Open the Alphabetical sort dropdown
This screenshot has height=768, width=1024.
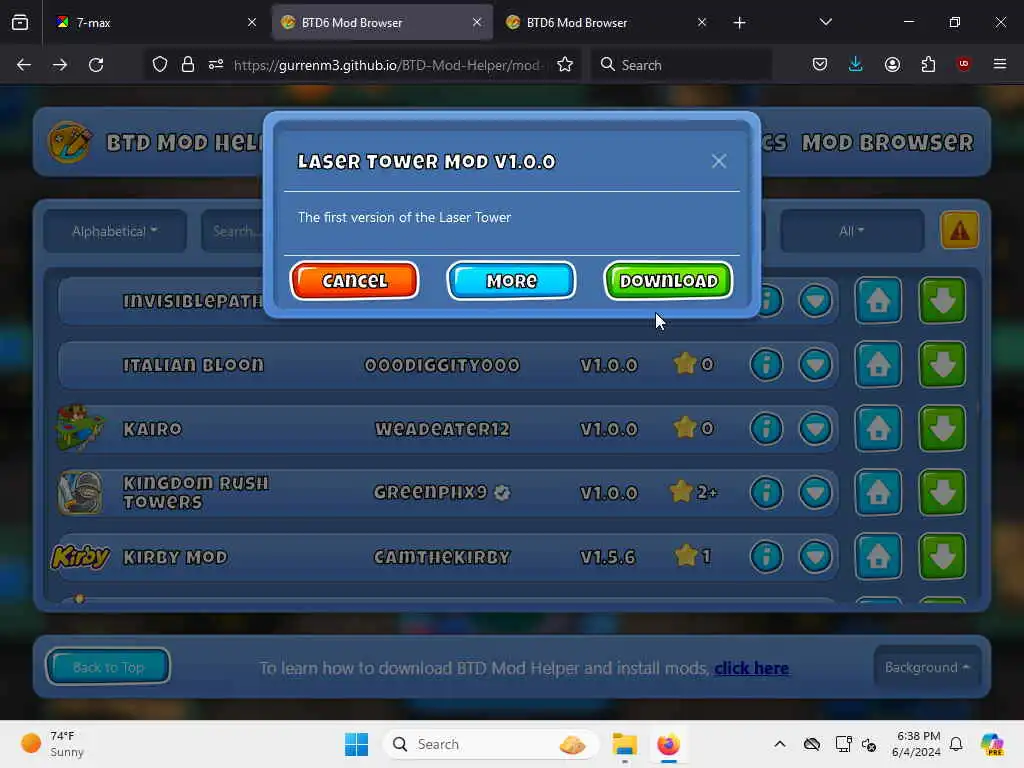[115, 231]
